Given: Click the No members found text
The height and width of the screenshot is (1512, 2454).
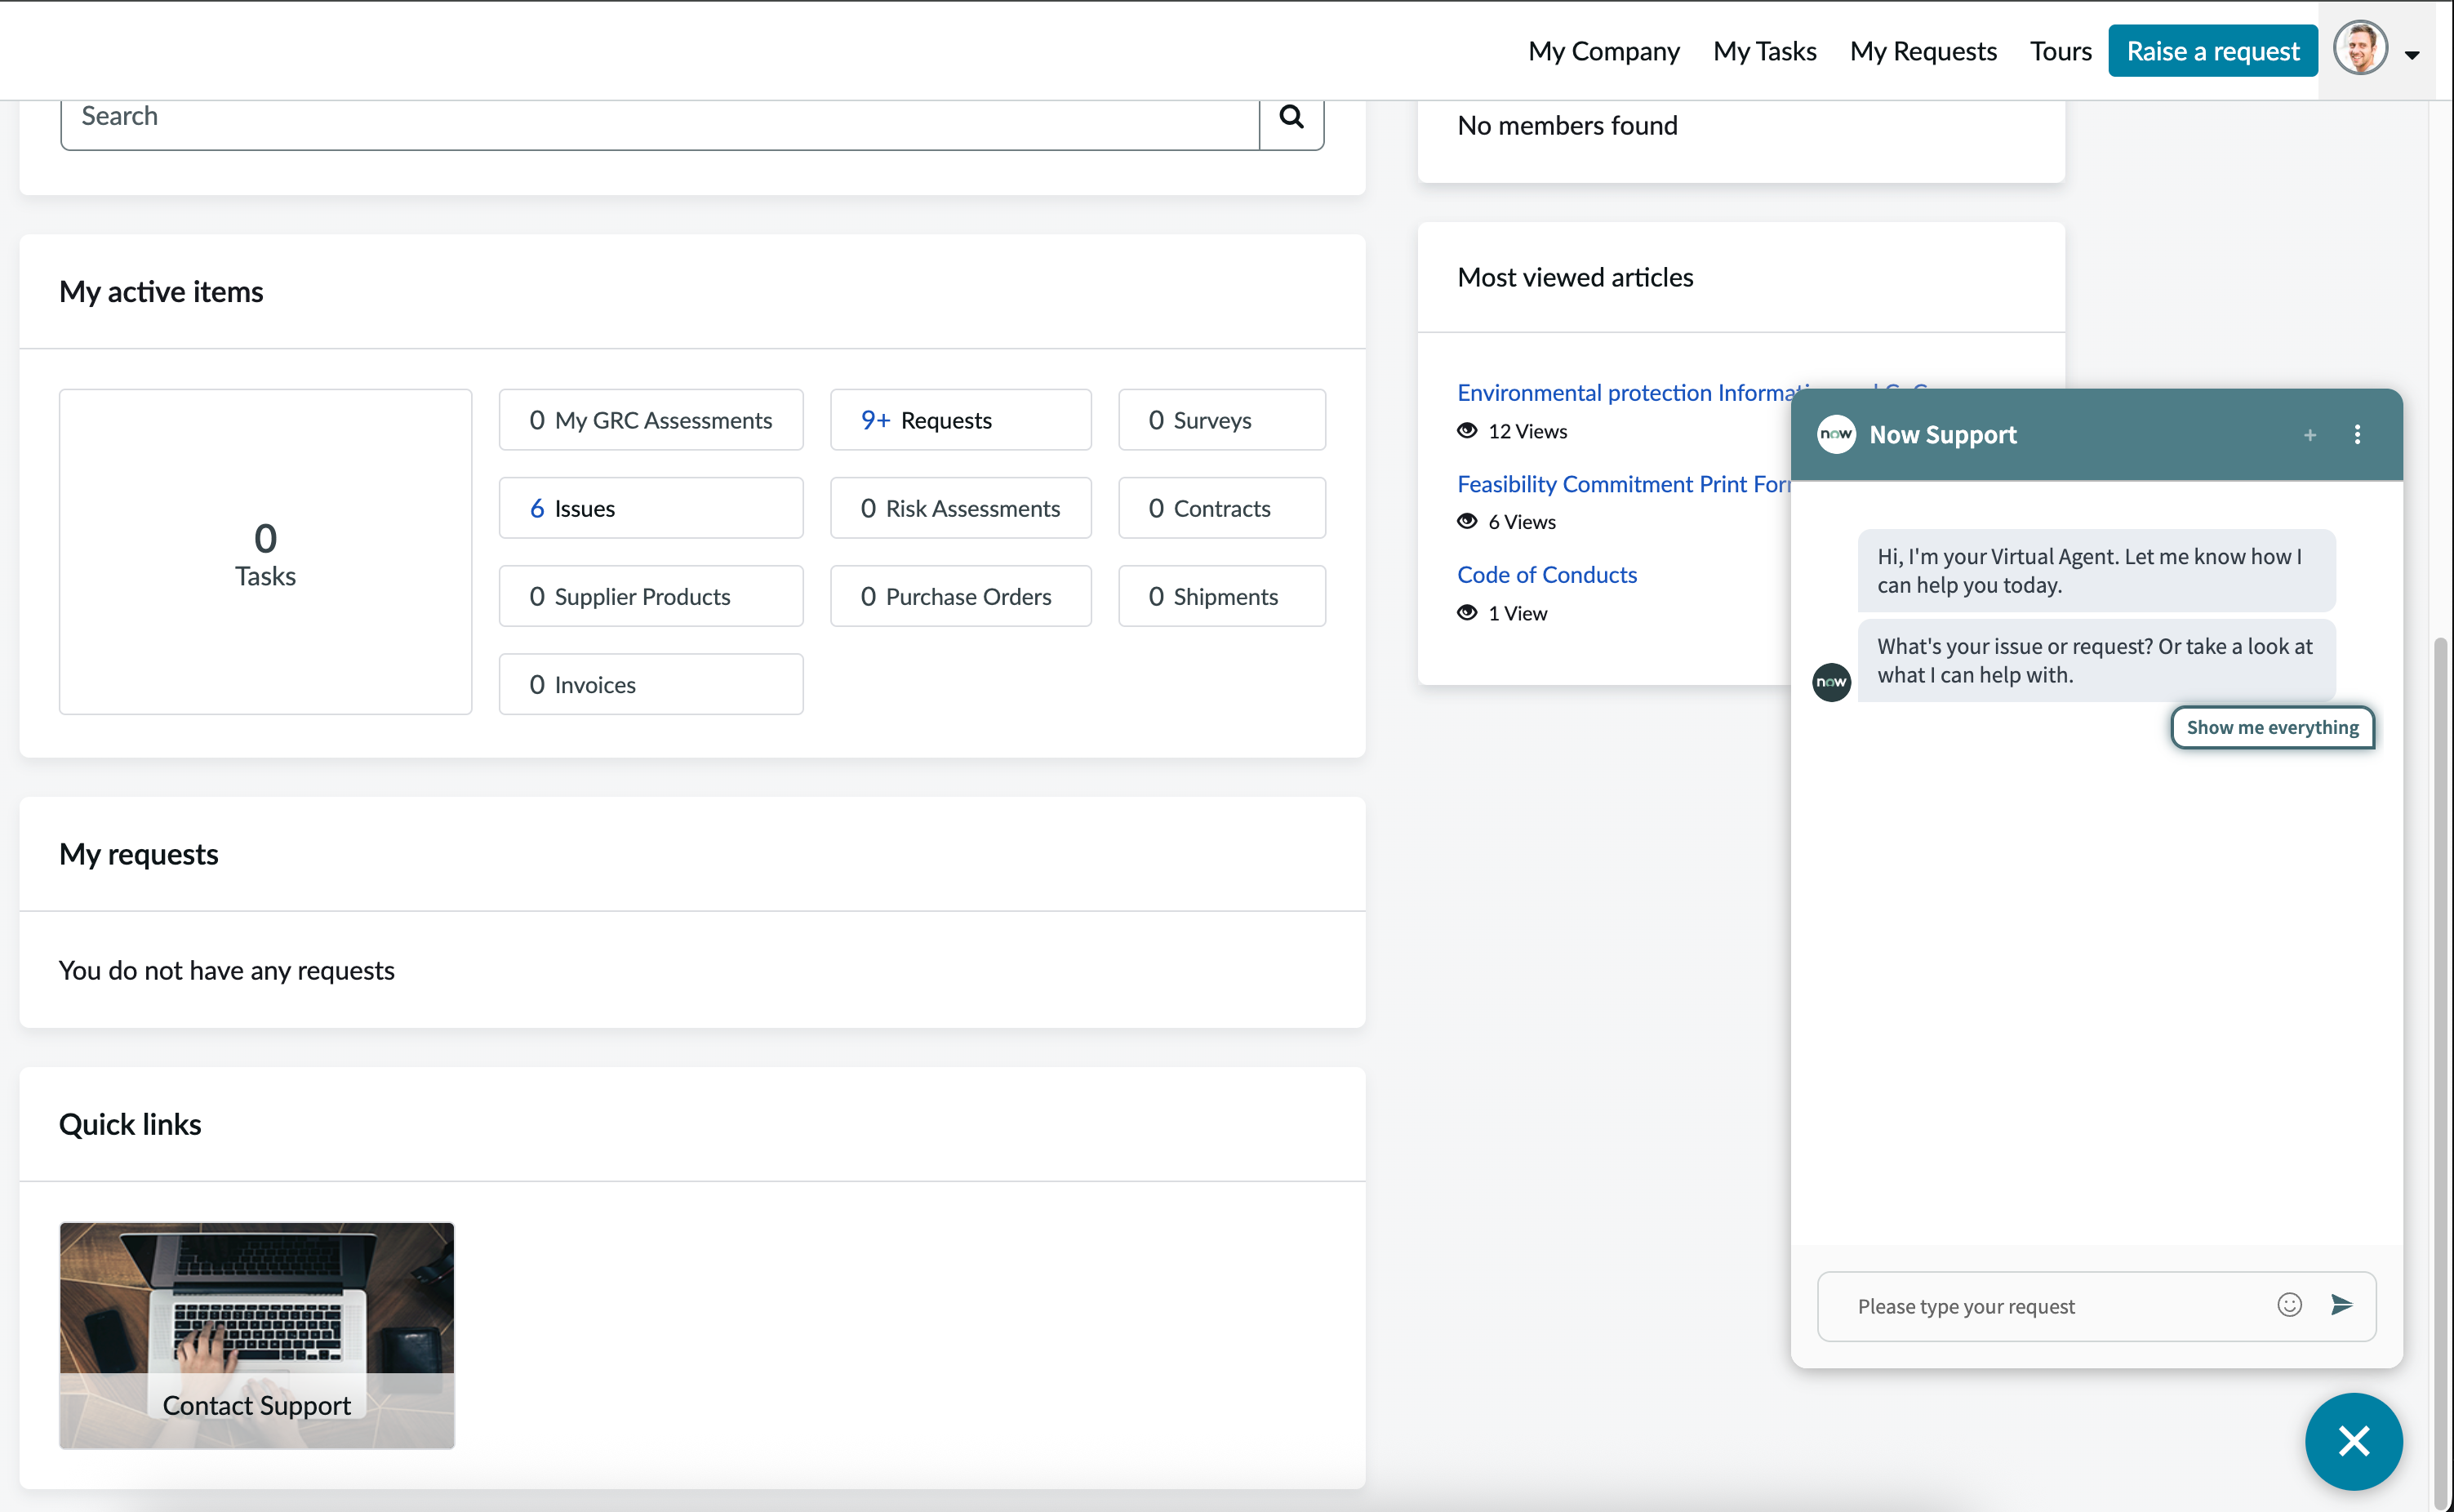Looking at the screenshot, I should coord(1567,125).
